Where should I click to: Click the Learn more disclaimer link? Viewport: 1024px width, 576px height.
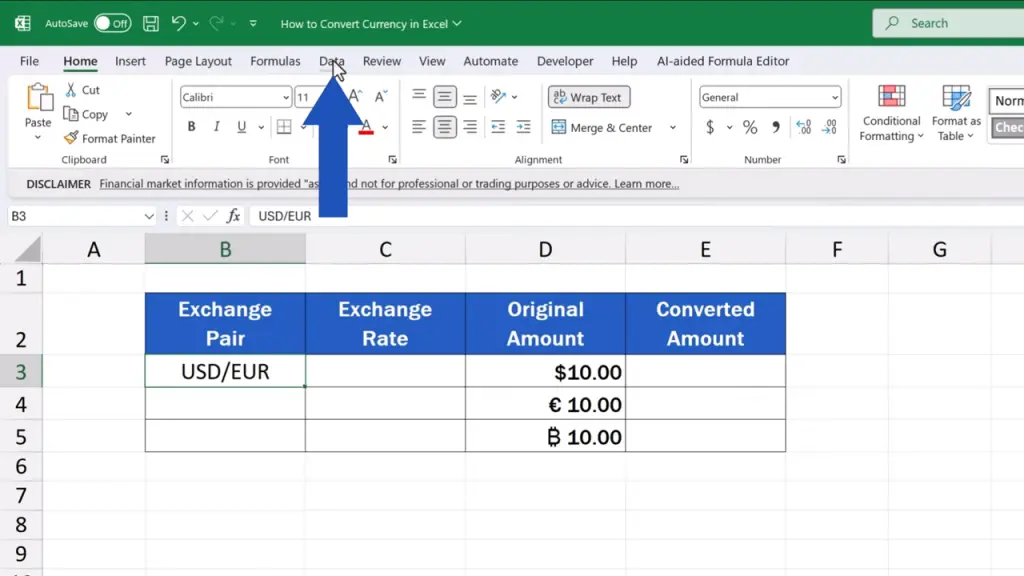[645, 184]
